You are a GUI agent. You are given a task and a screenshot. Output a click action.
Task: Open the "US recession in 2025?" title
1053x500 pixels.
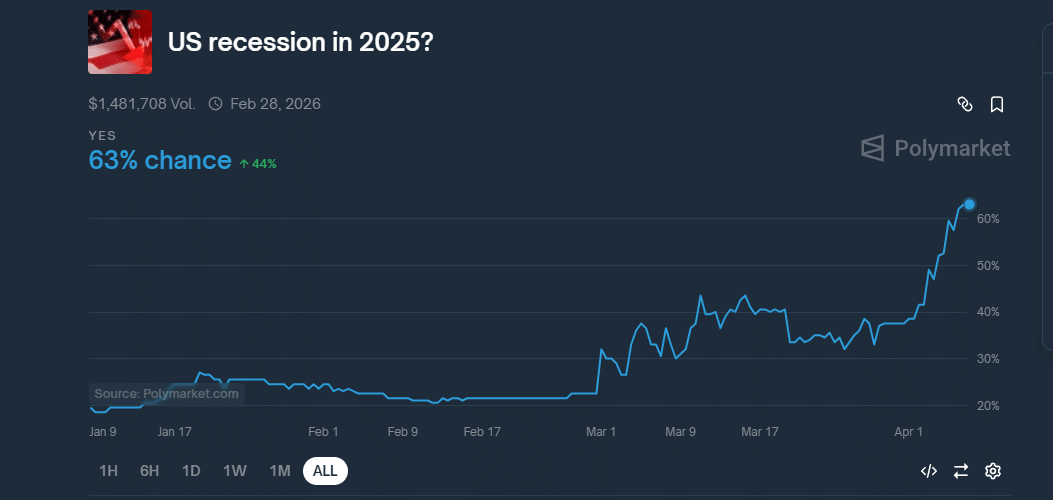click(x=300, y=42)
